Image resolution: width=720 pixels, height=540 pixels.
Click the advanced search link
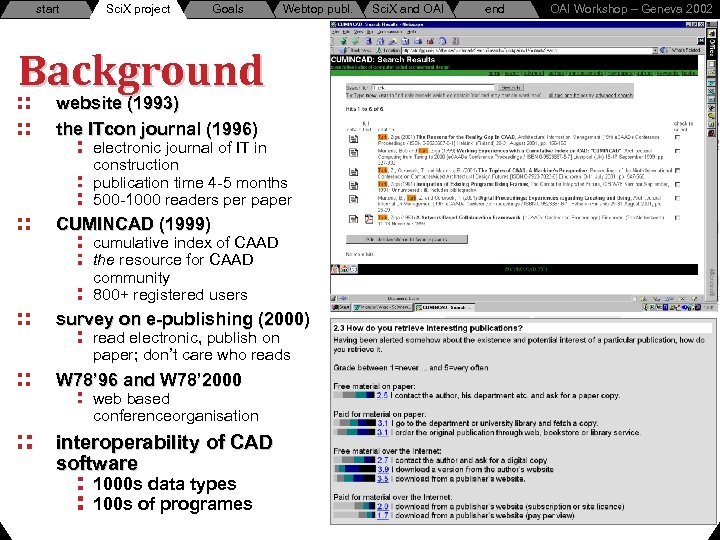coord(613,95)
